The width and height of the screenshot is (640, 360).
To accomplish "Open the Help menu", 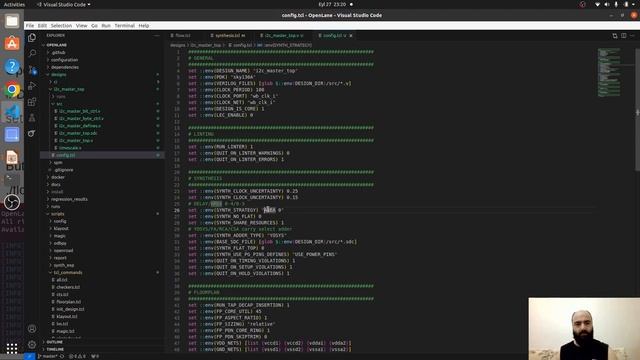I will pyautogui.click(x=144, y=26).
